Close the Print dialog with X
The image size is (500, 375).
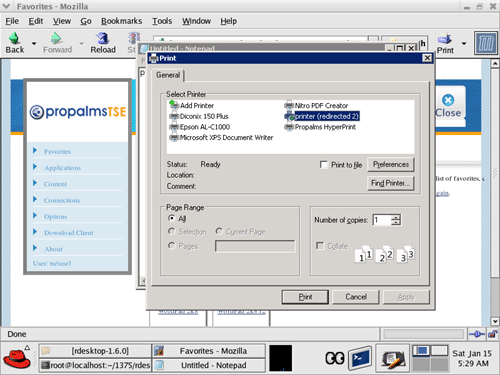(427, 58)
